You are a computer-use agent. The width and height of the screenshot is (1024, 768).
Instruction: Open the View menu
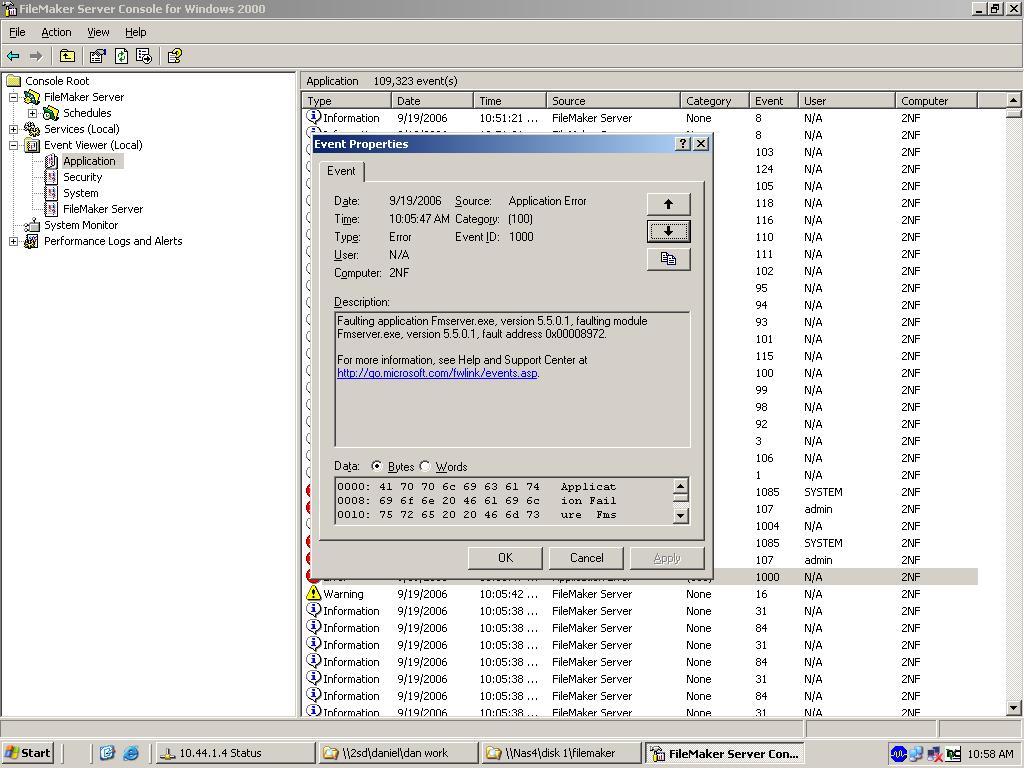[x=98, y=32]
